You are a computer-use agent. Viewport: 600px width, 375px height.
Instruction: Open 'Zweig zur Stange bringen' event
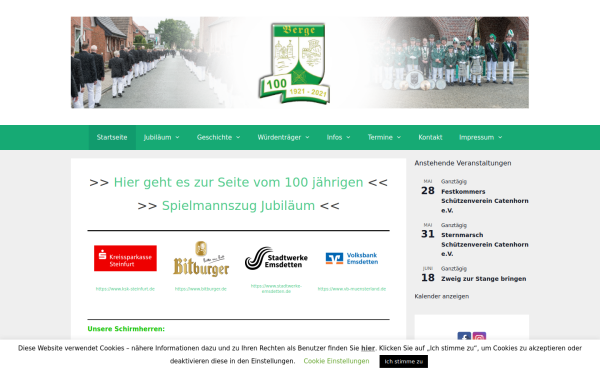[x=484, y=279]
